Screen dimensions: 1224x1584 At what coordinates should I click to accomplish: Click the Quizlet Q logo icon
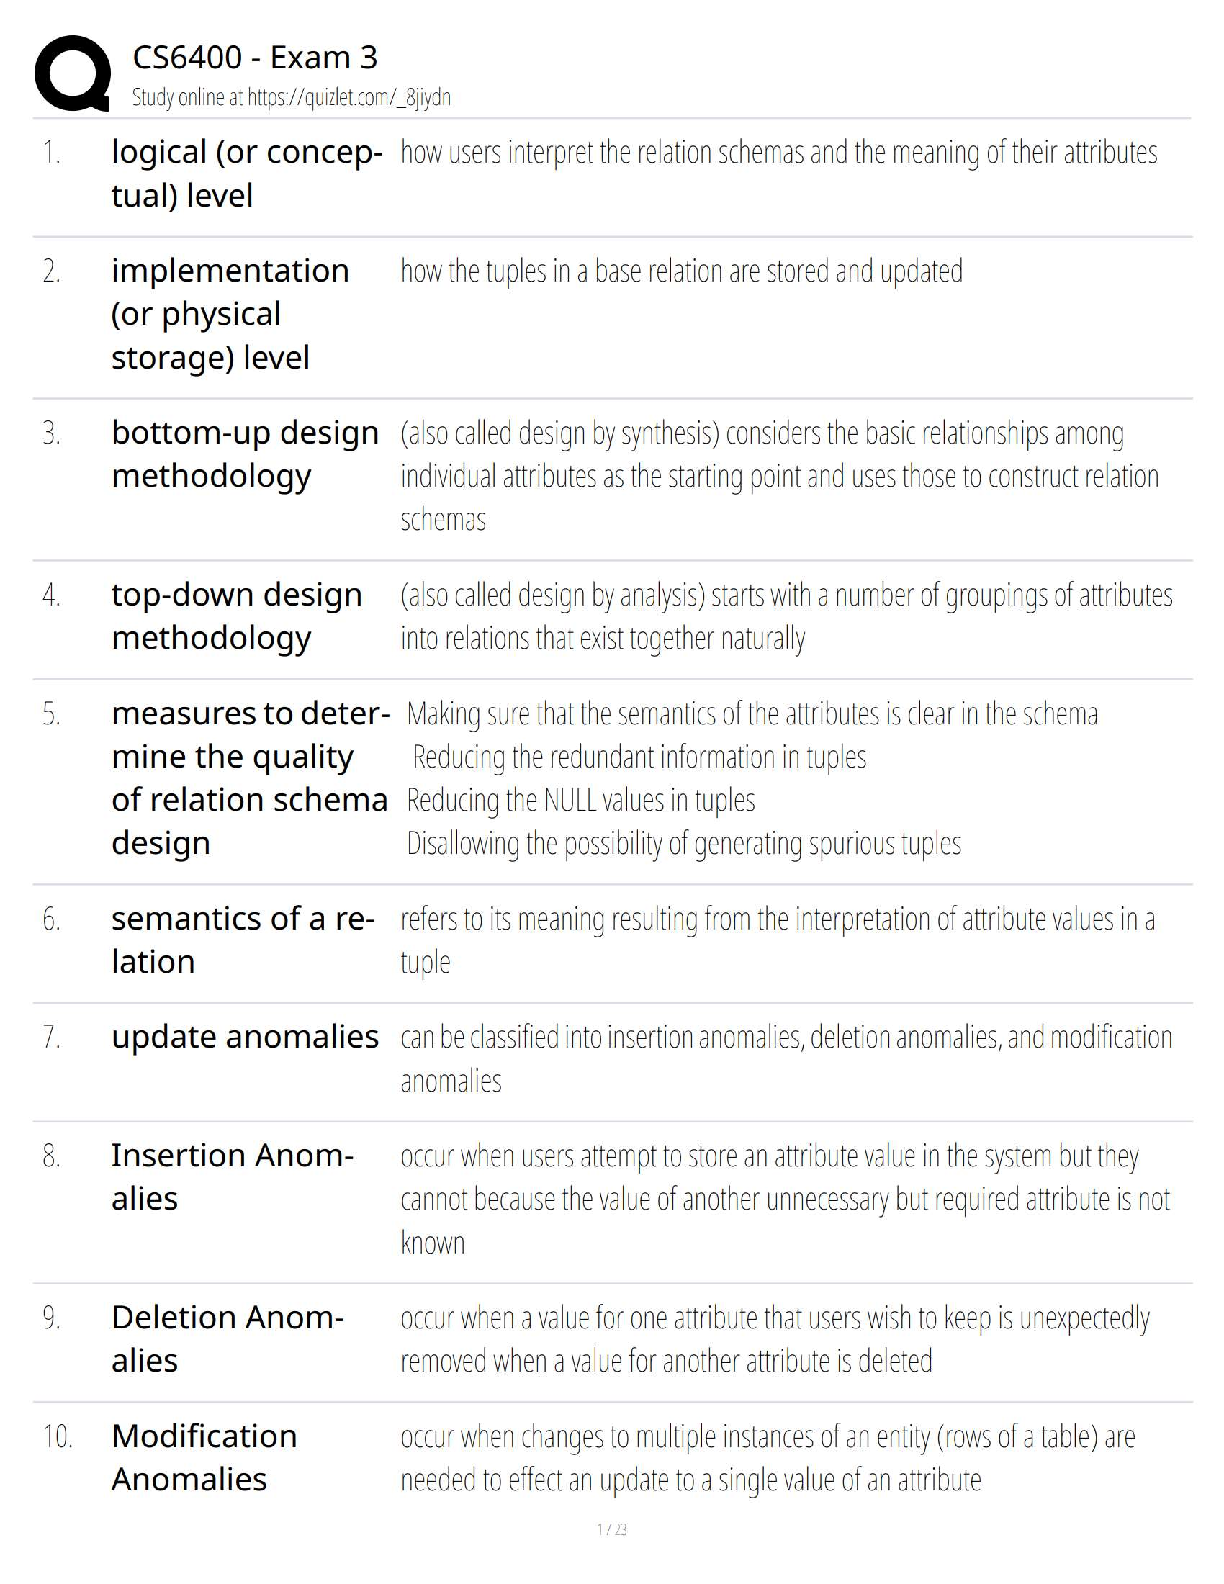click(71, 74)
